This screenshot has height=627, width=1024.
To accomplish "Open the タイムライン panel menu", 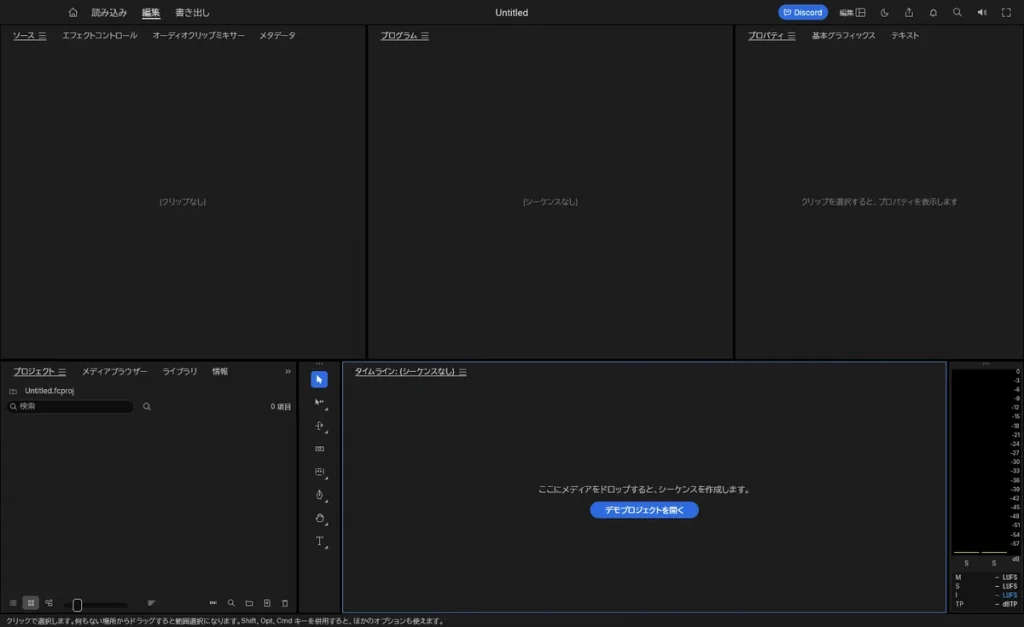I will point(462,372).
